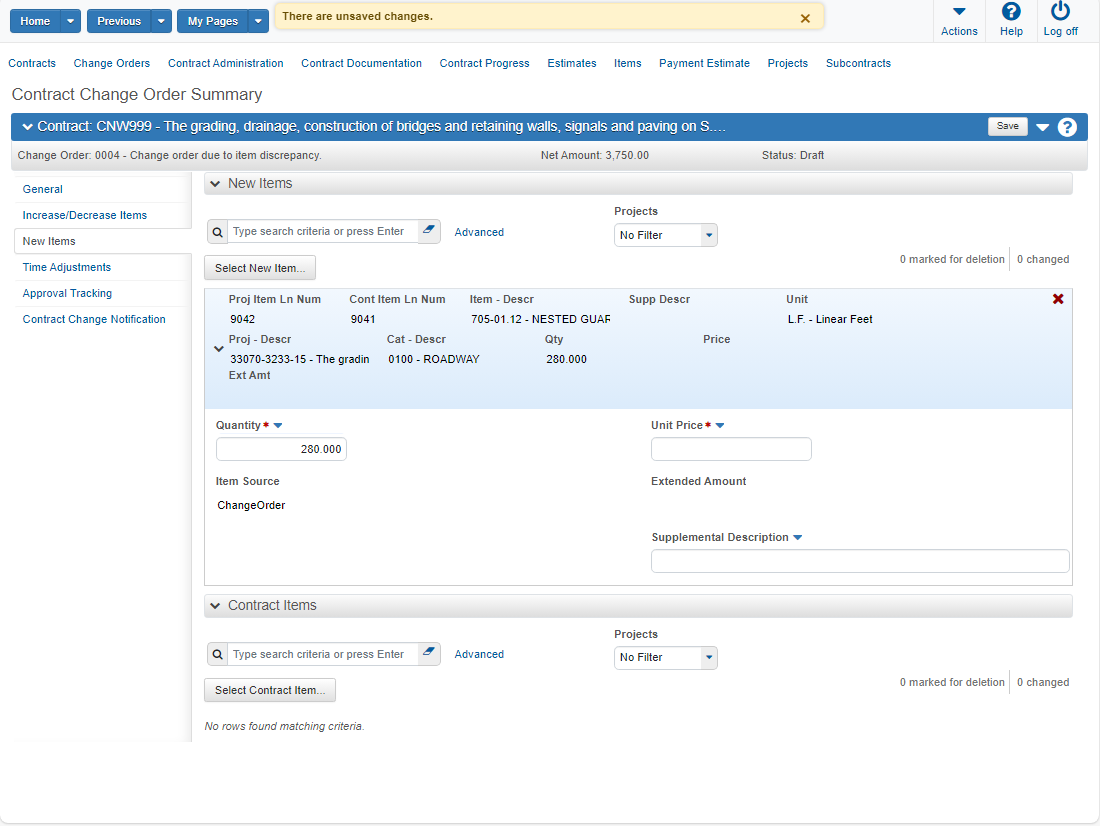
Task: Open the Home button dropdown arrow
Action: [x=70, y=21]
